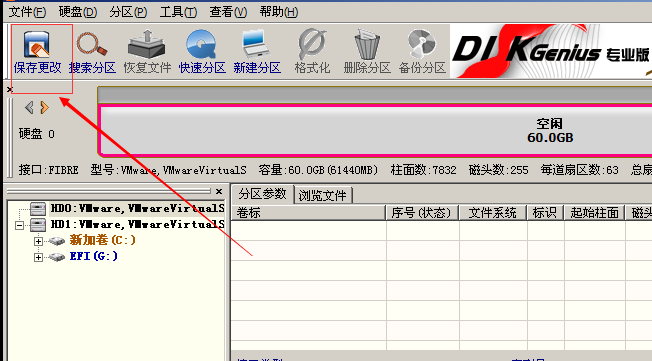Select EFI(G:) partition in tree

(x=94, y=257)
